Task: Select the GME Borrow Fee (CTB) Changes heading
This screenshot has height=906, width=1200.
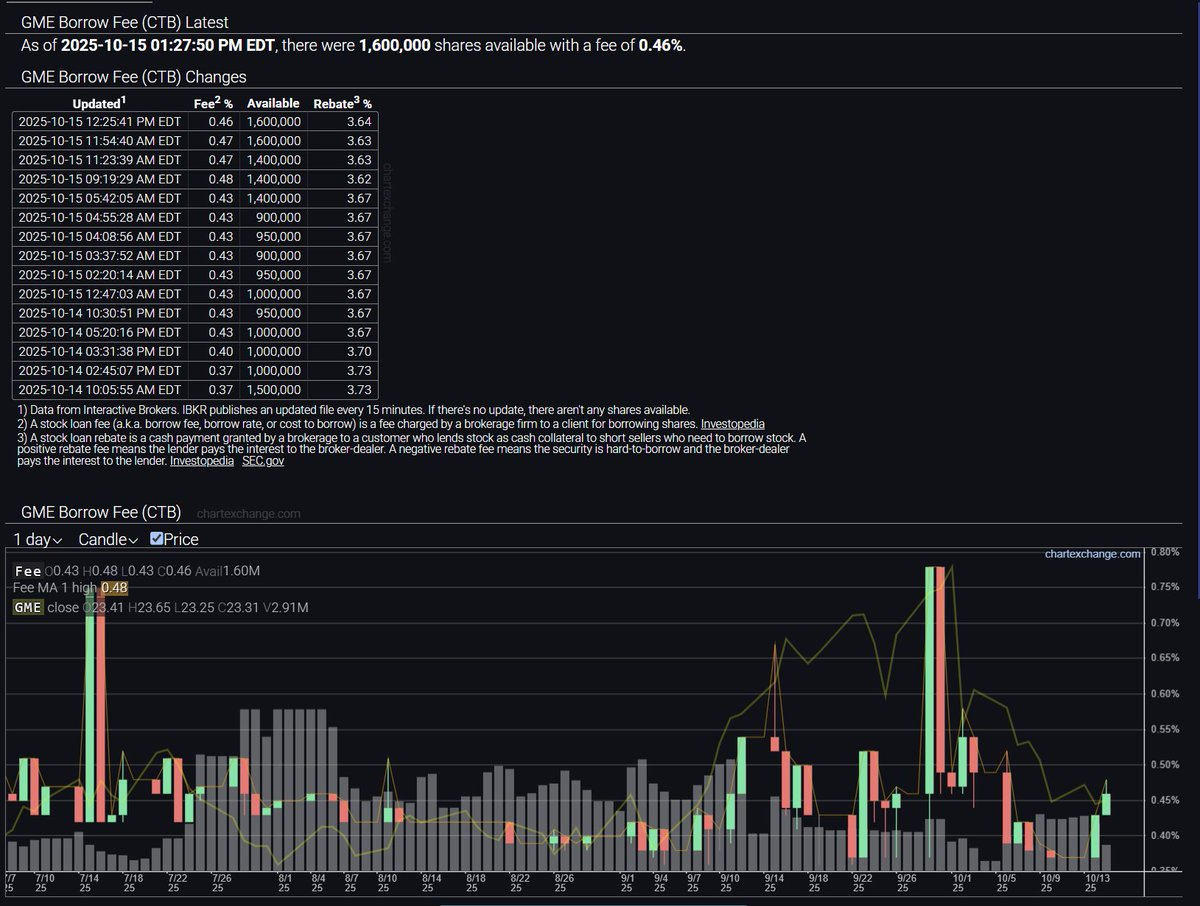Action: pos(134,76)
